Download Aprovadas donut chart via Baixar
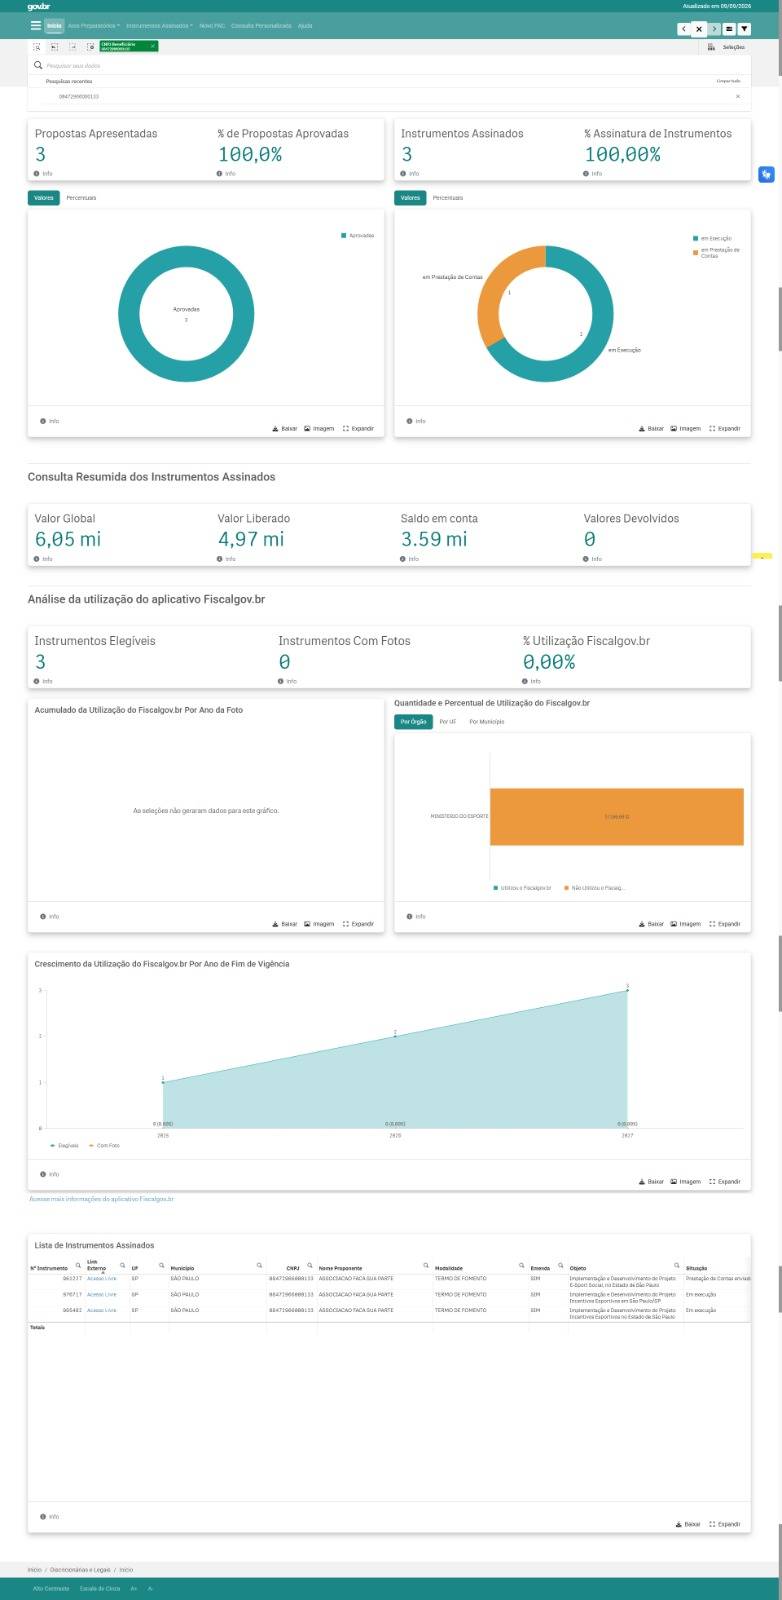 click(285, 428)
